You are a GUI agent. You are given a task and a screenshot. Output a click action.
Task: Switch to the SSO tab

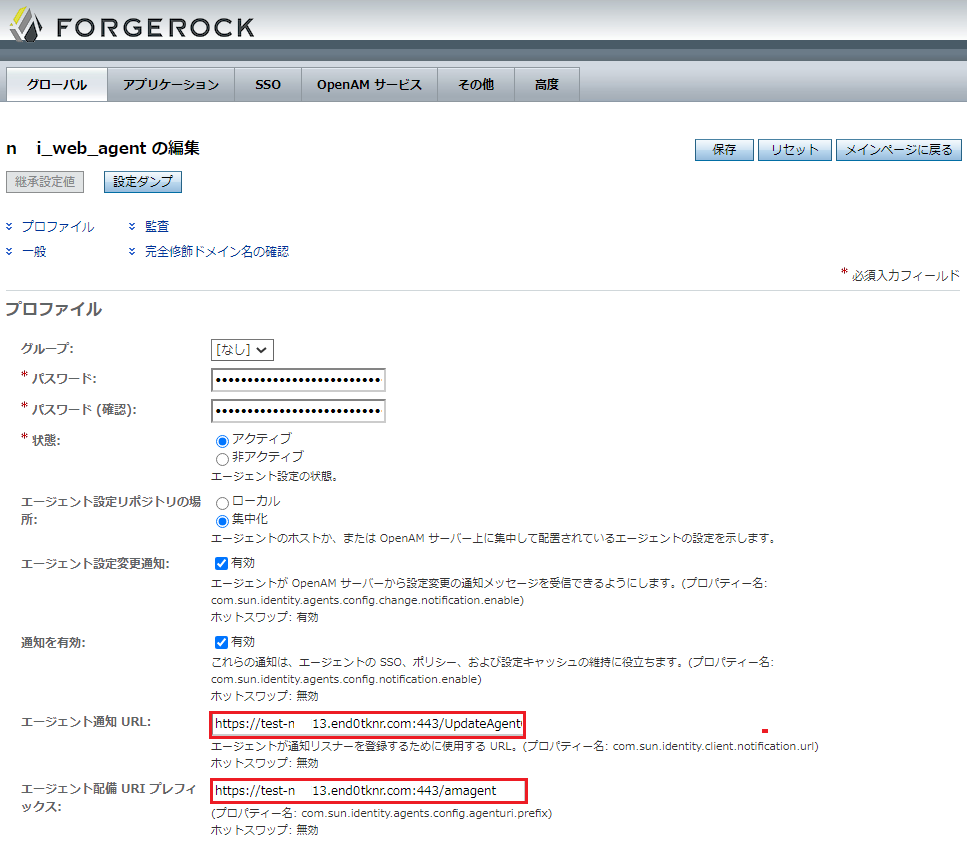(x=268, y=84)
